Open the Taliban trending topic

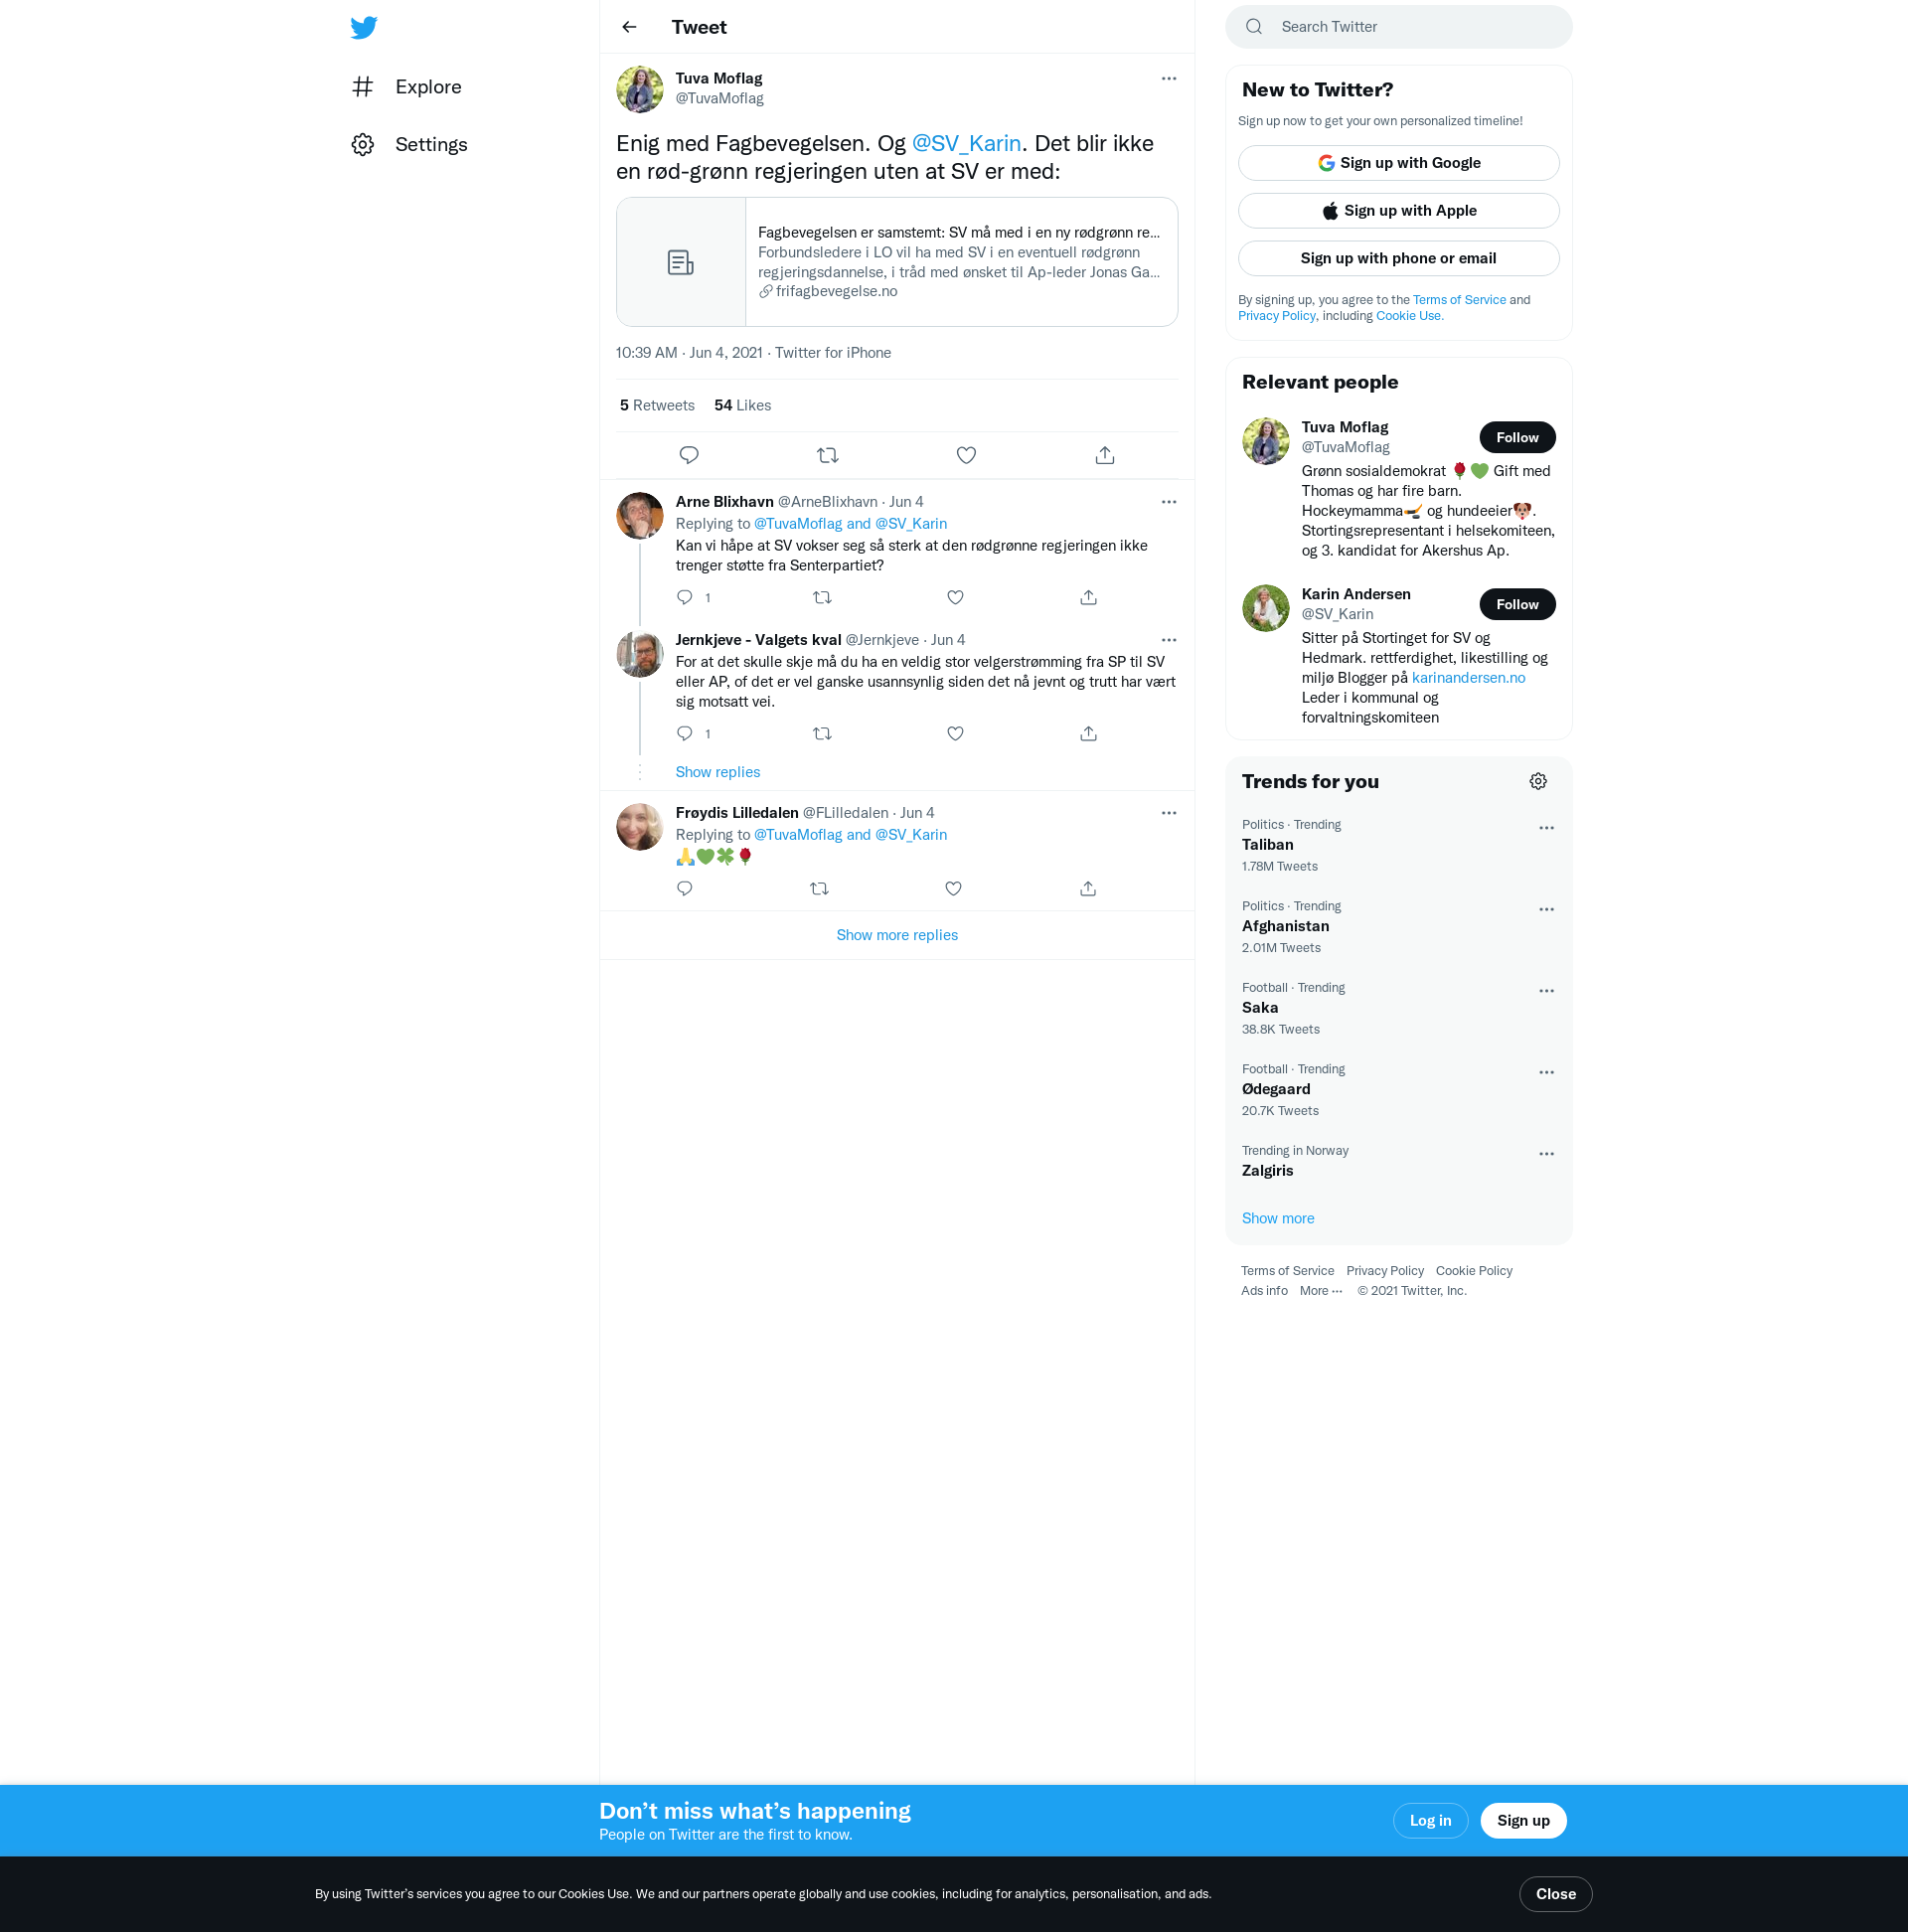tap(1398, 846)
